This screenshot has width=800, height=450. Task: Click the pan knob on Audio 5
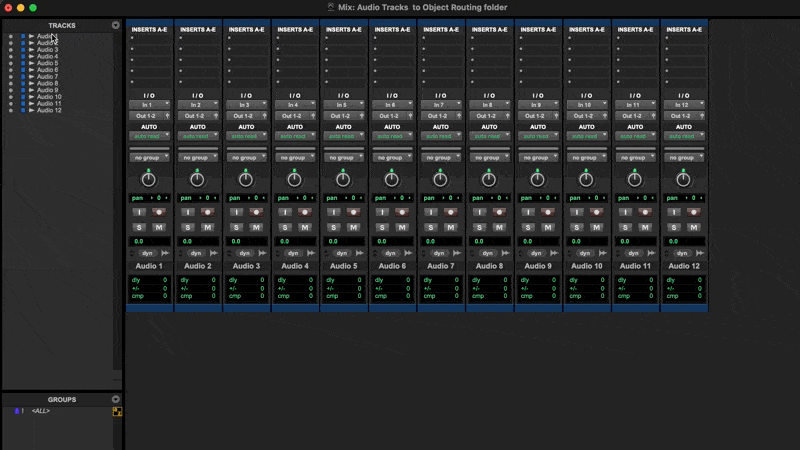pos(343,179)
